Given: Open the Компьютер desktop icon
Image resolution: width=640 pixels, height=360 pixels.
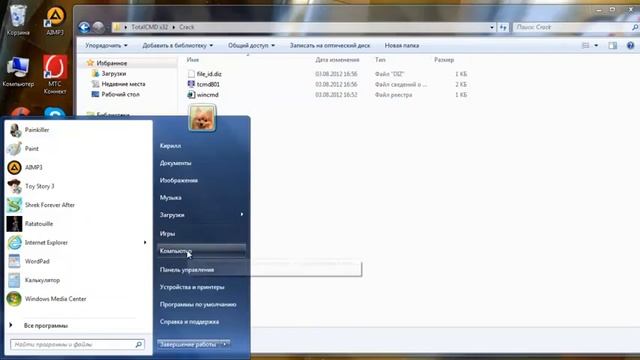Looking at the screenshot, I should 18,72.
